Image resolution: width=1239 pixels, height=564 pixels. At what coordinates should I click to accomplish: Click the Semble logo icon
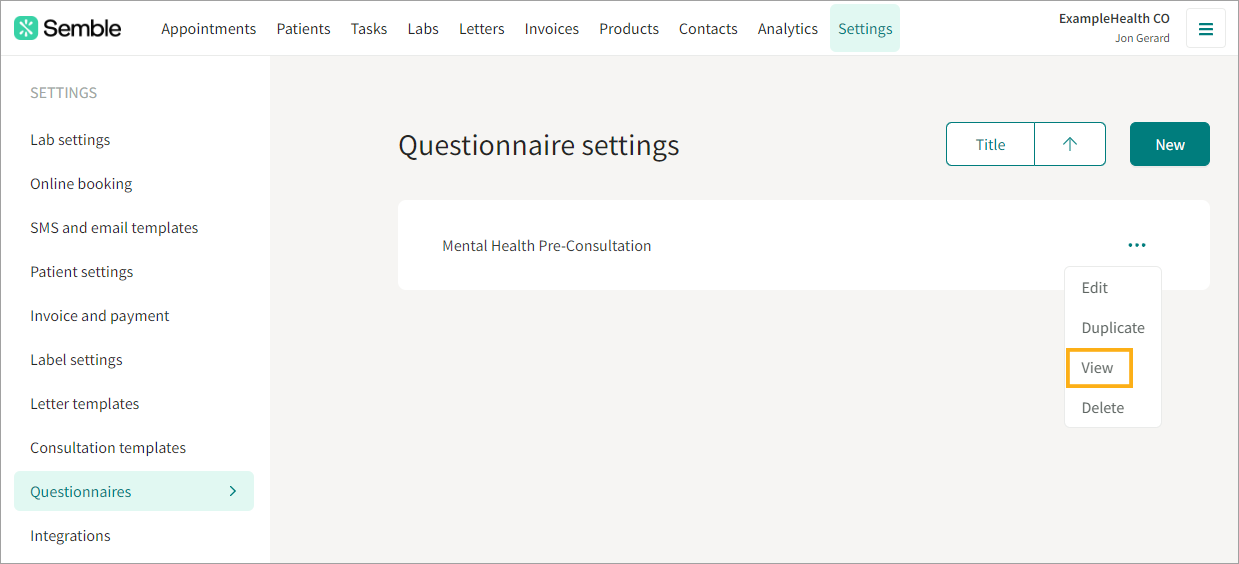pos(26,28)
